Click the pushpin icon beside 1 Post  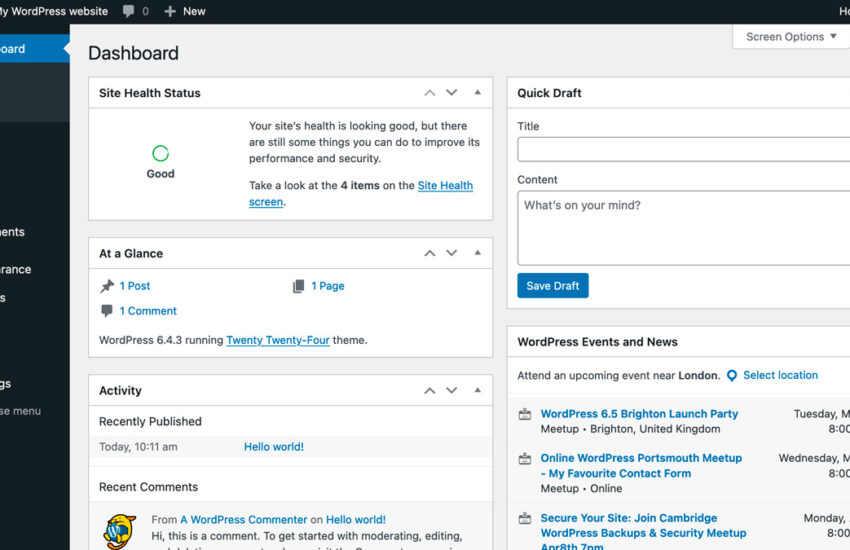click(107, 286)
